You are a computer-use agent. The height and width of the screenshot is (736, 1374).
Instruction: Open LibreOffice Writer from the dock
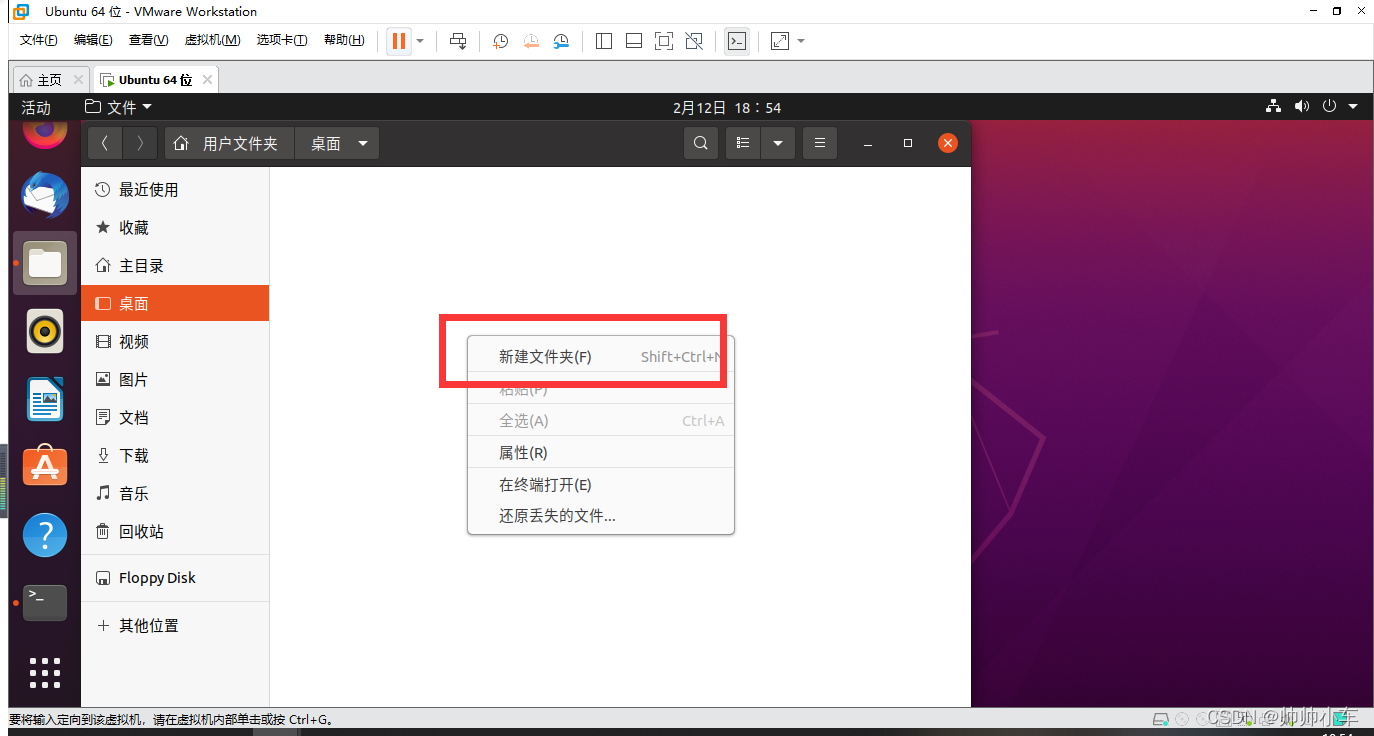pyautogui.click(x=45, y=400)
